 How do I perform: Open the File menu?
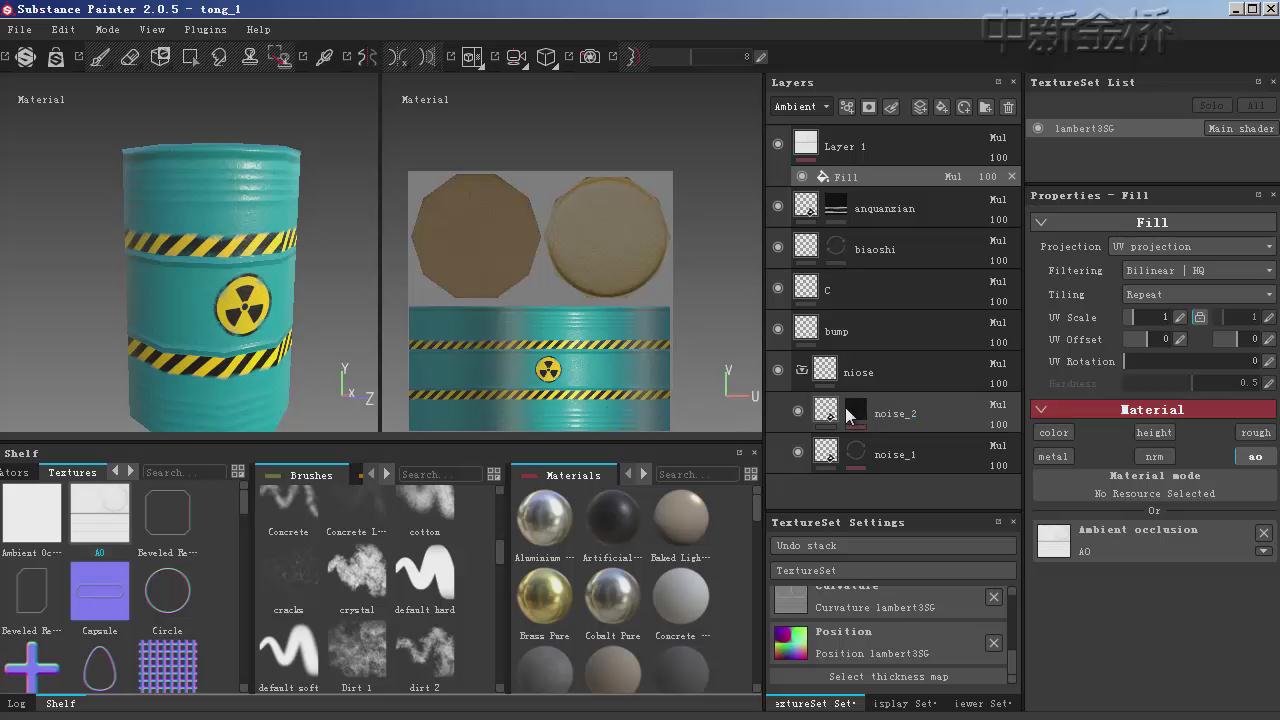pyautogui.click(x=19, y=30)
